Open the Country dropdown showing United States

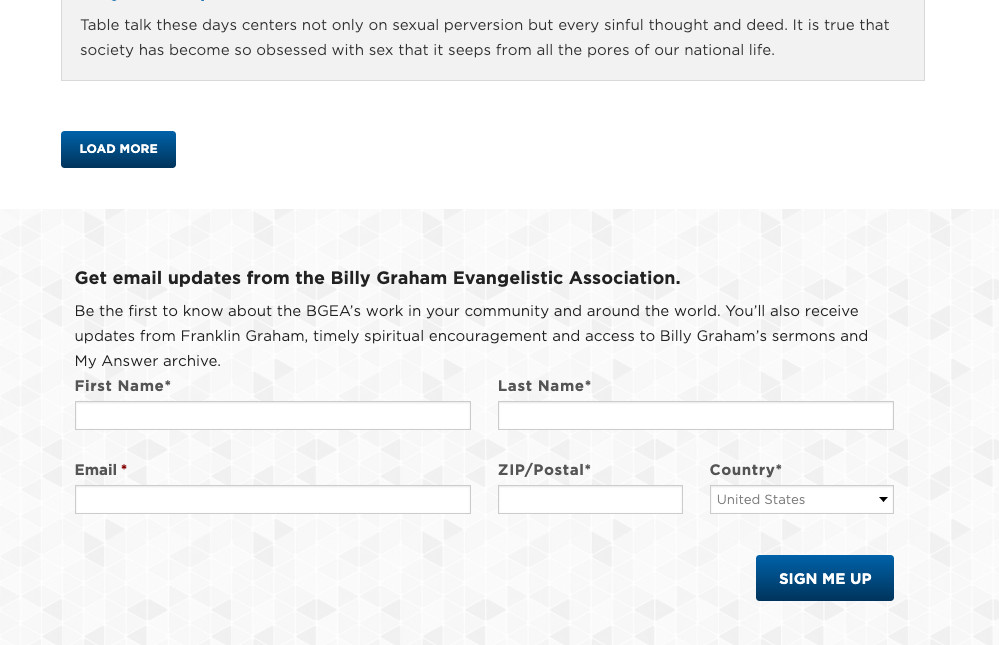pos(801,500)
